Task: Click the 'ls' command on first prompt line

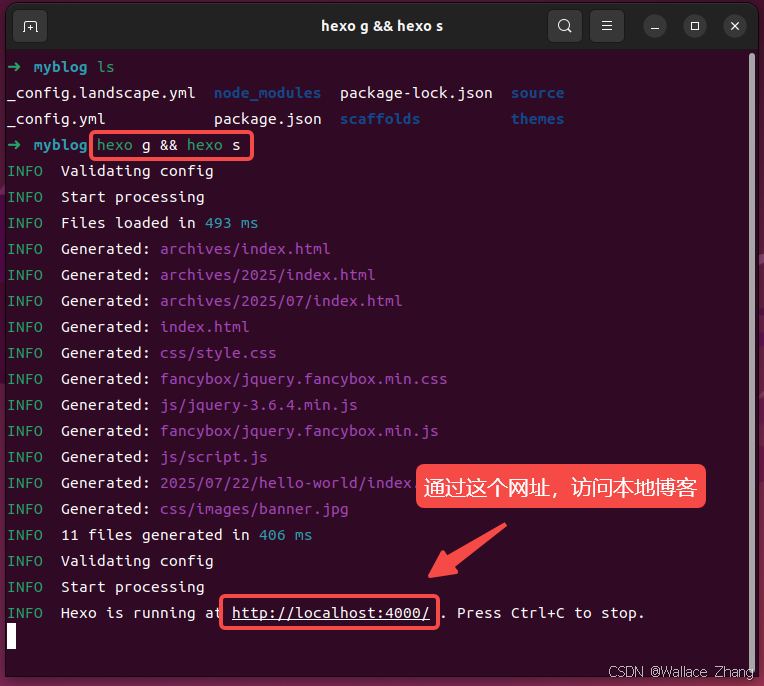Action: pyautogui.click(x=106, y=67)
